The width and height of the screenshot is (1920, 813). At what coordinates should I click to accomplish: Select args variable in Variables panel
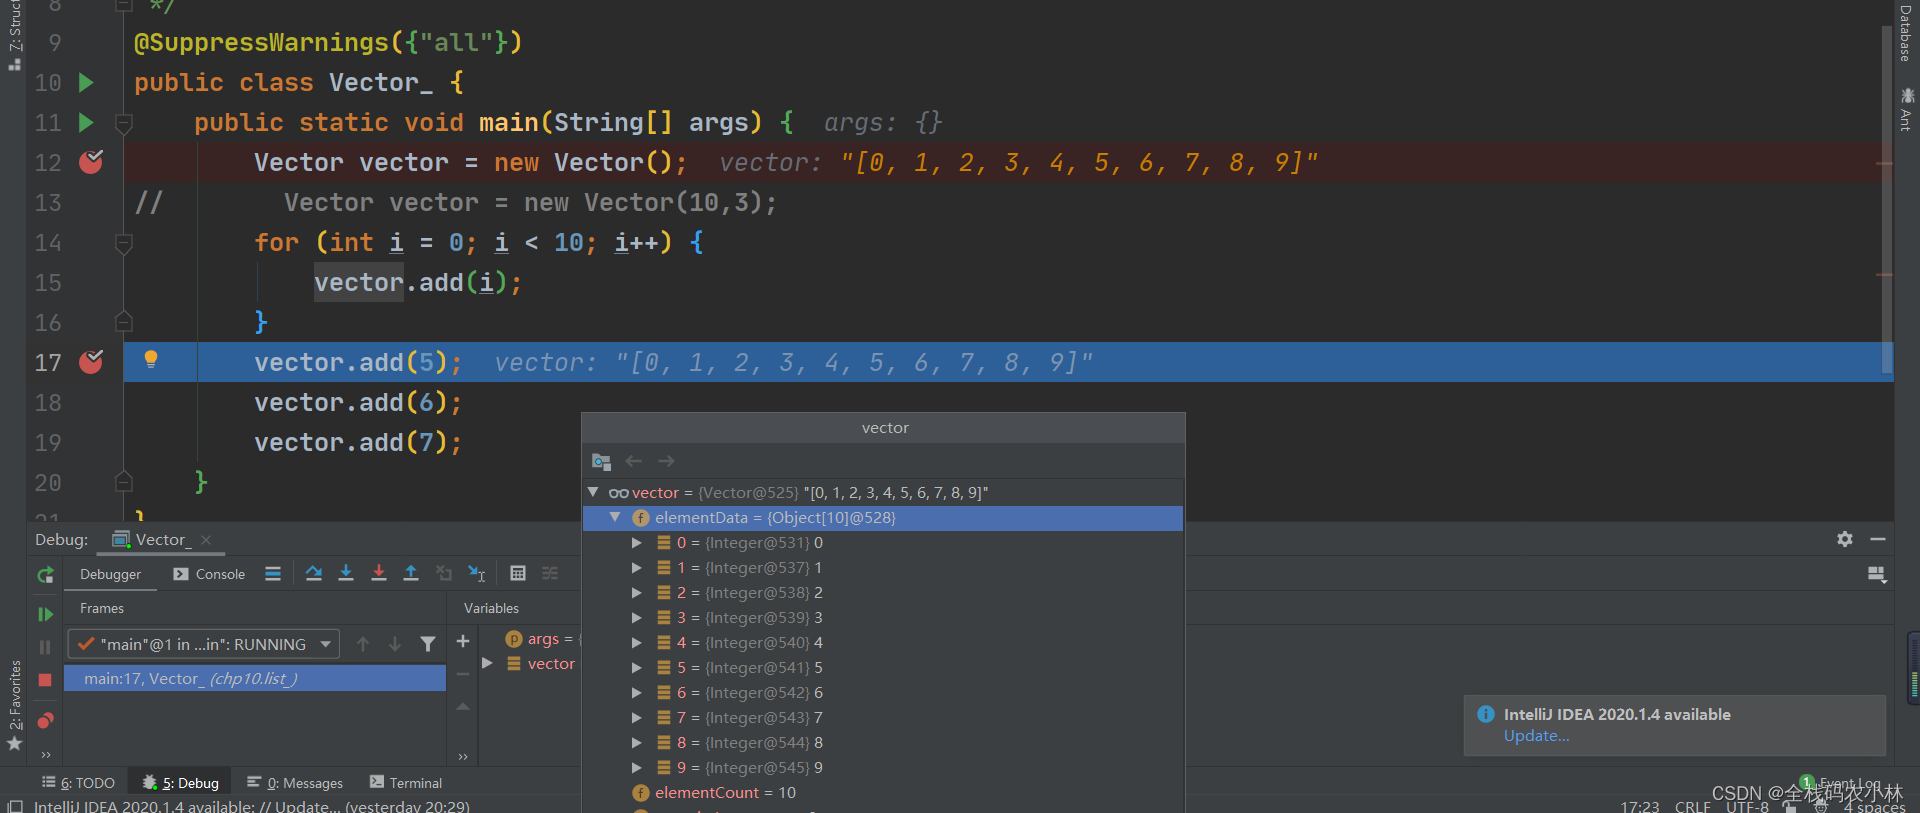pyautogui.click(x=541, y=638)
